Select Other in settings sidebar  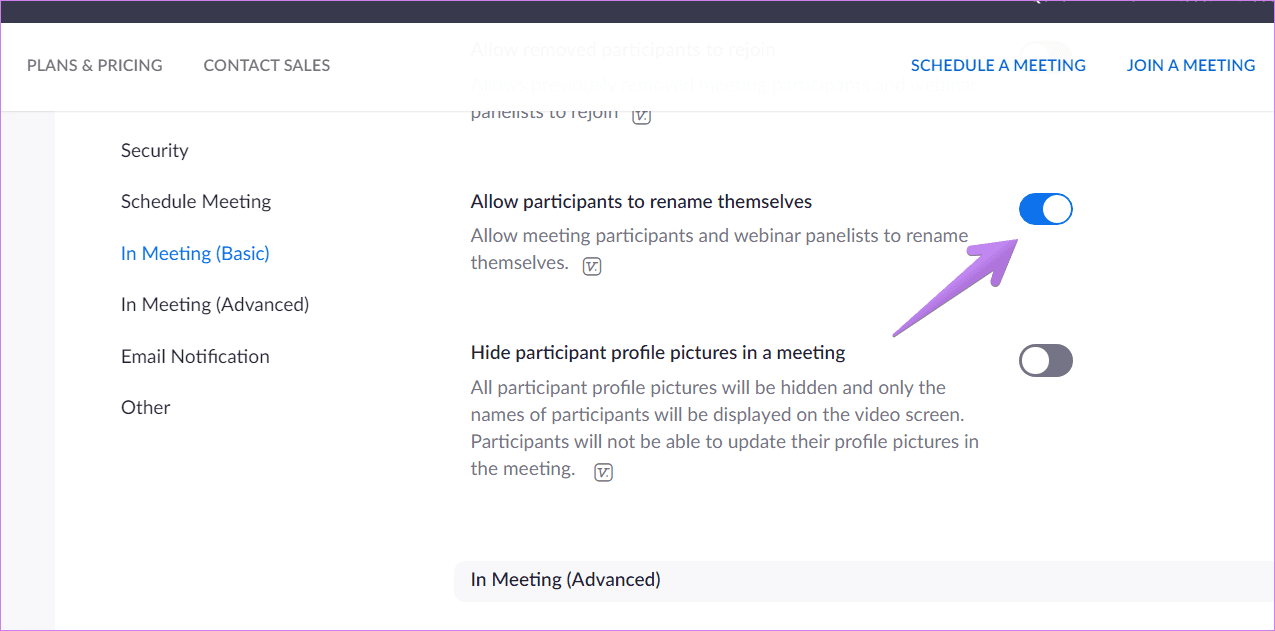[x=146, y=407]
